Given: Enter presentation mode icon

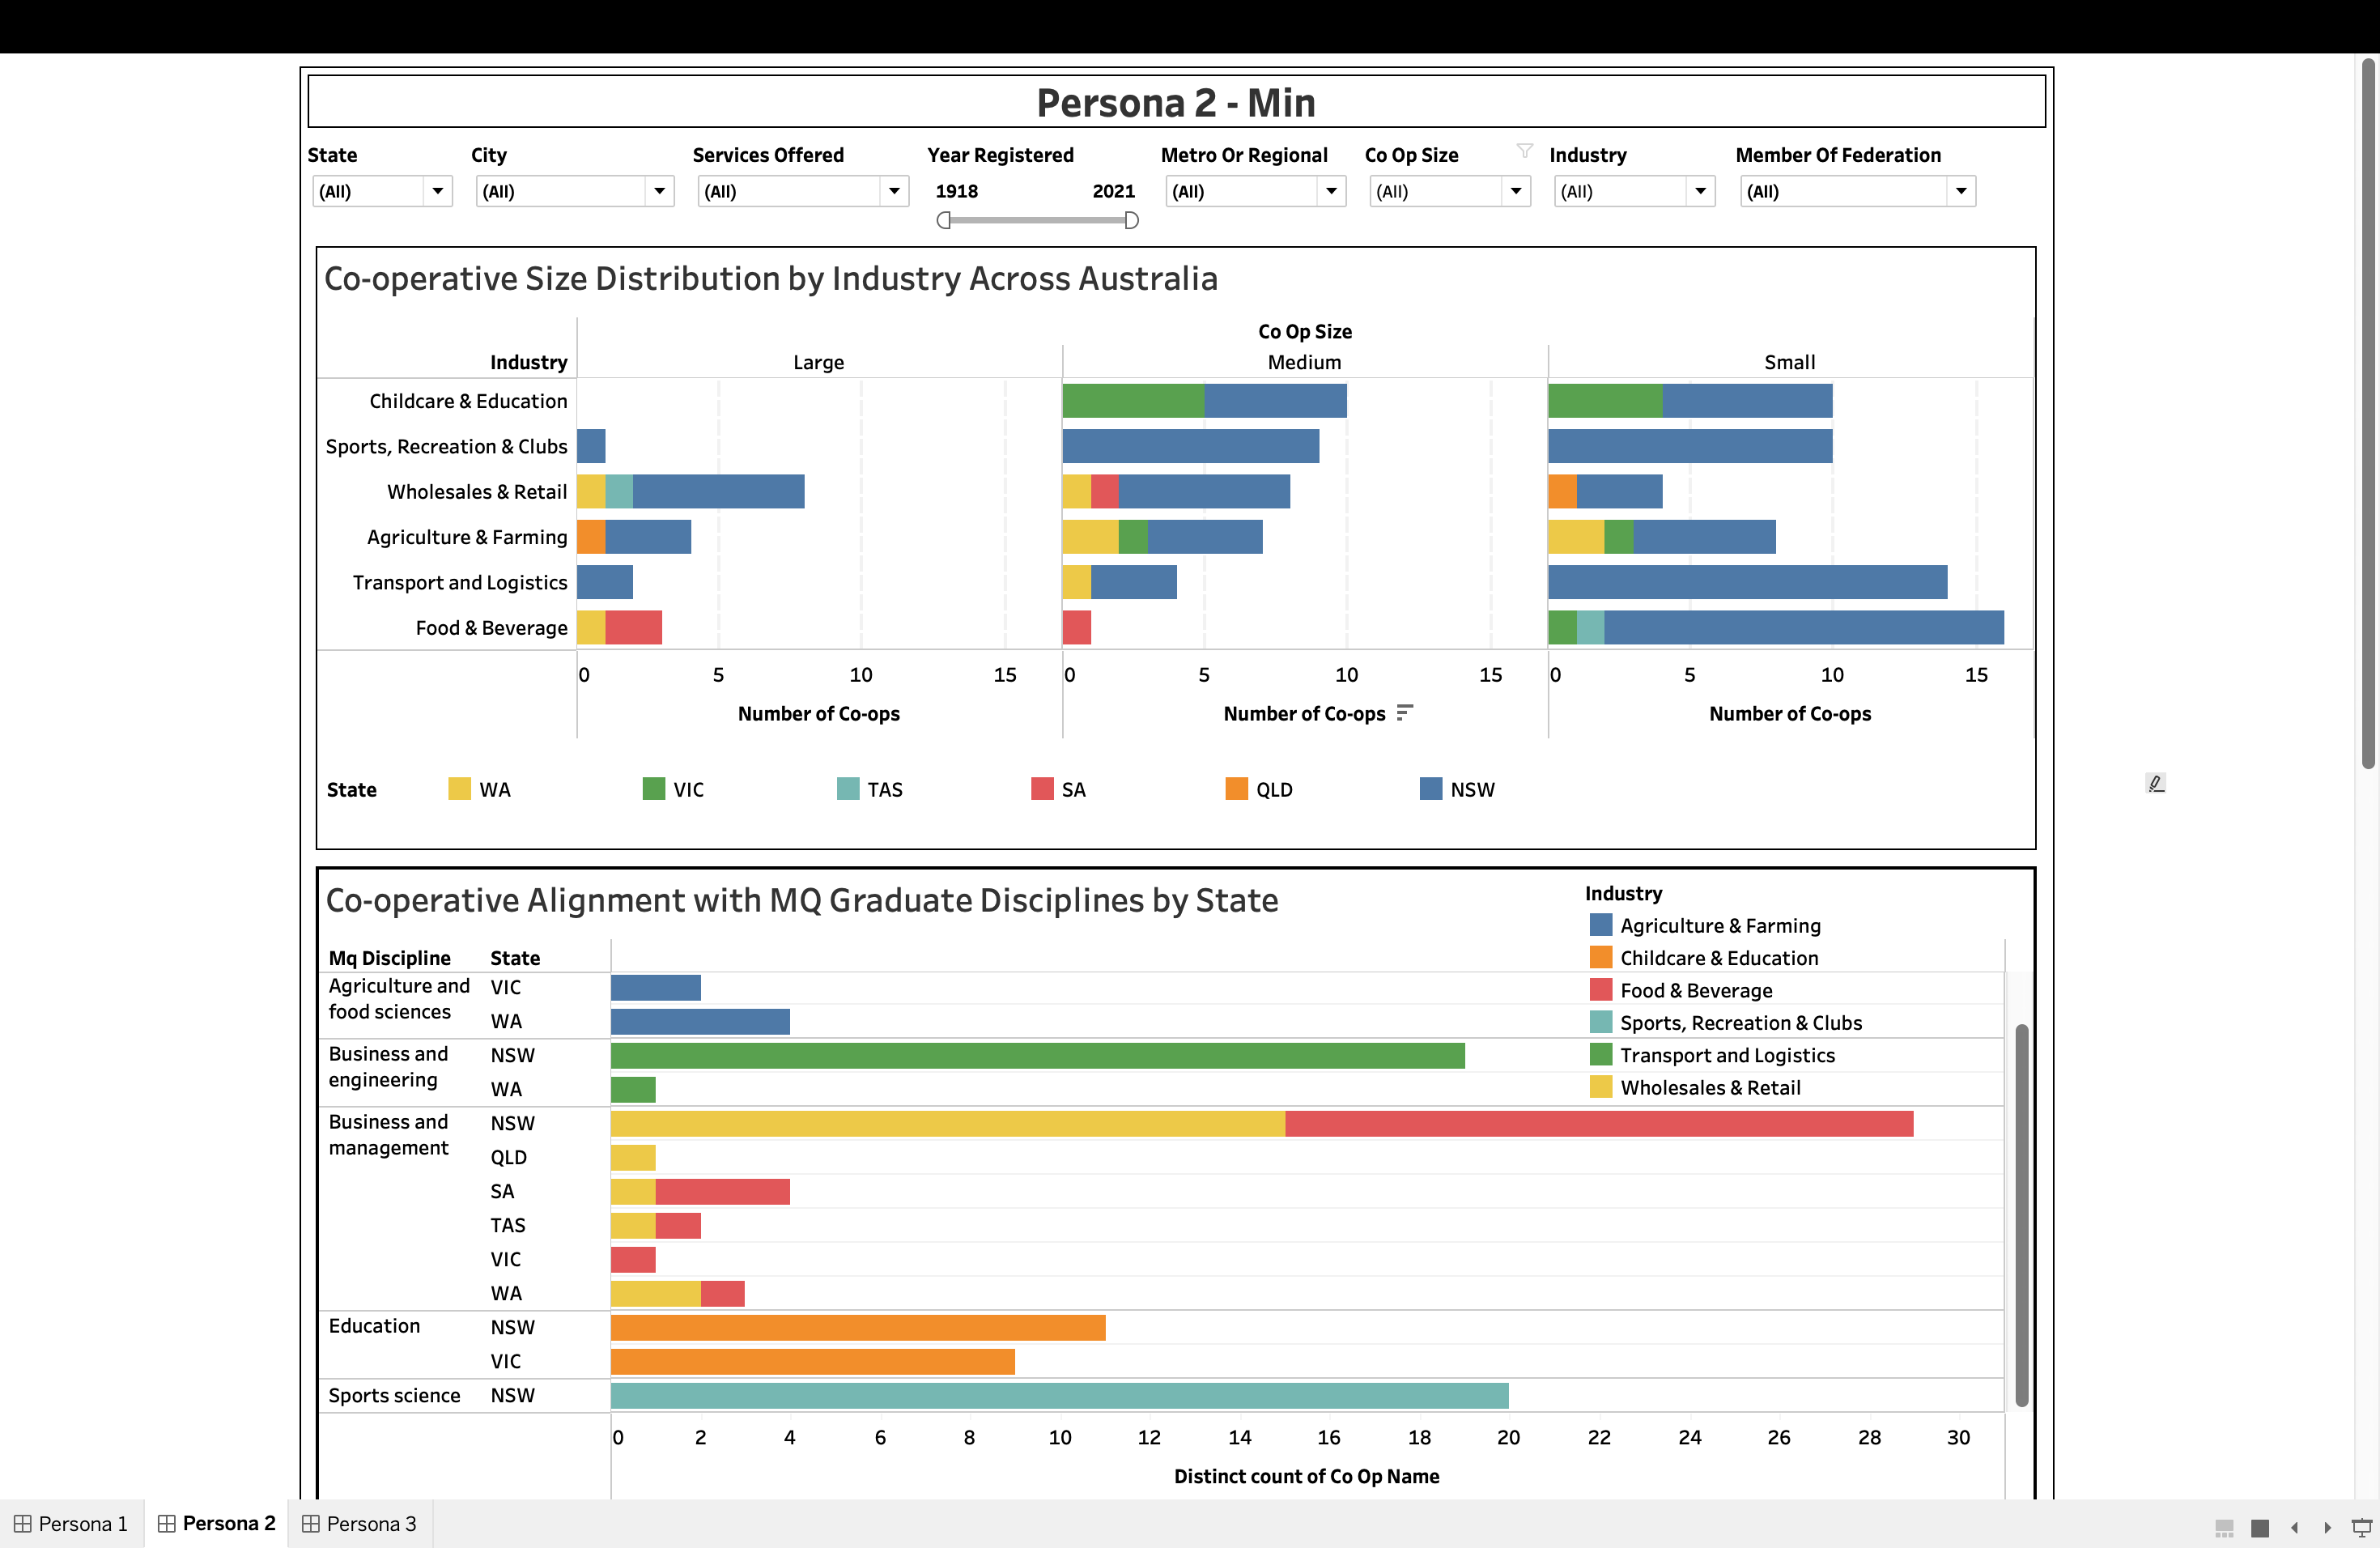Looking at the screenshot, I should point(2361,1527).
